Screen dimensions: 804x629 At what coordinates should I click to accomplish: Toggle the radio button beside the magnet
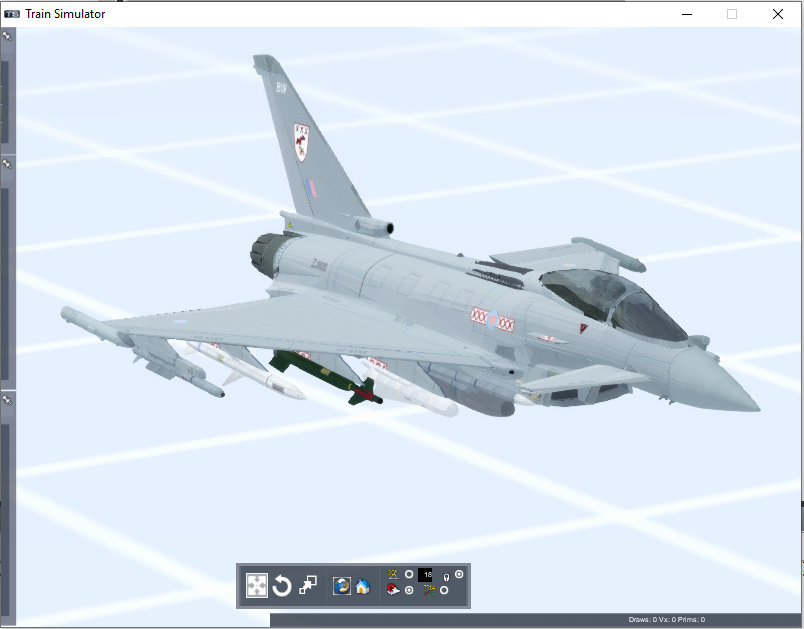(x=409, y=591)
